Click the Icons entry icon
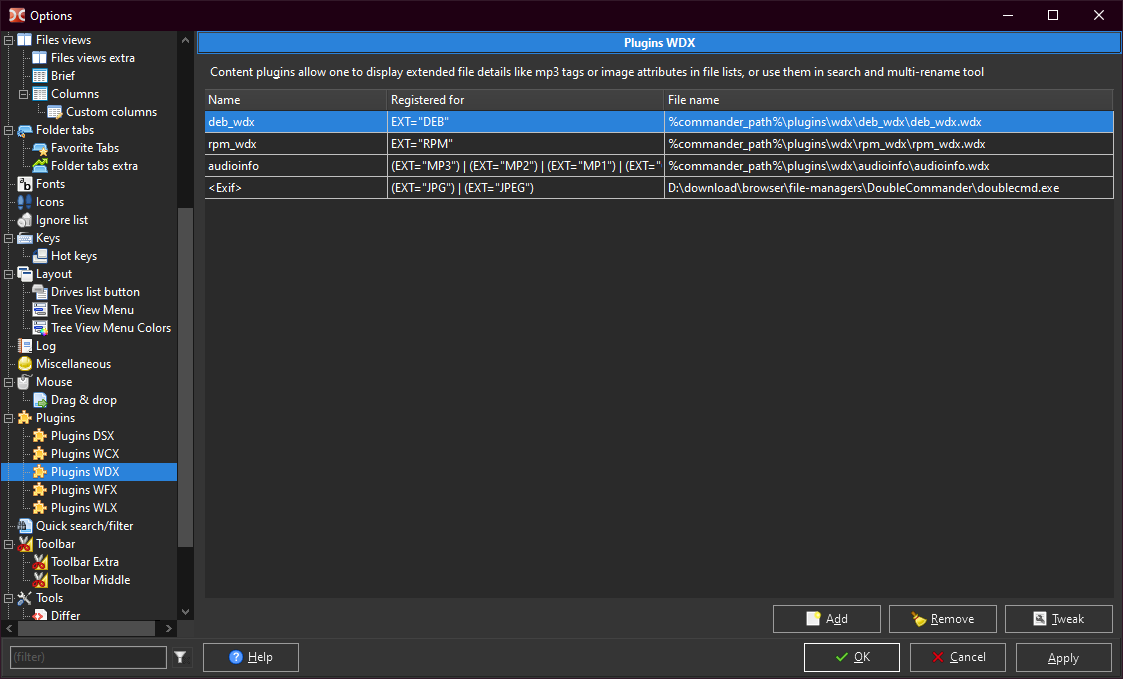The width and height of the screenshot is (1123, 679). pos(25,202)
